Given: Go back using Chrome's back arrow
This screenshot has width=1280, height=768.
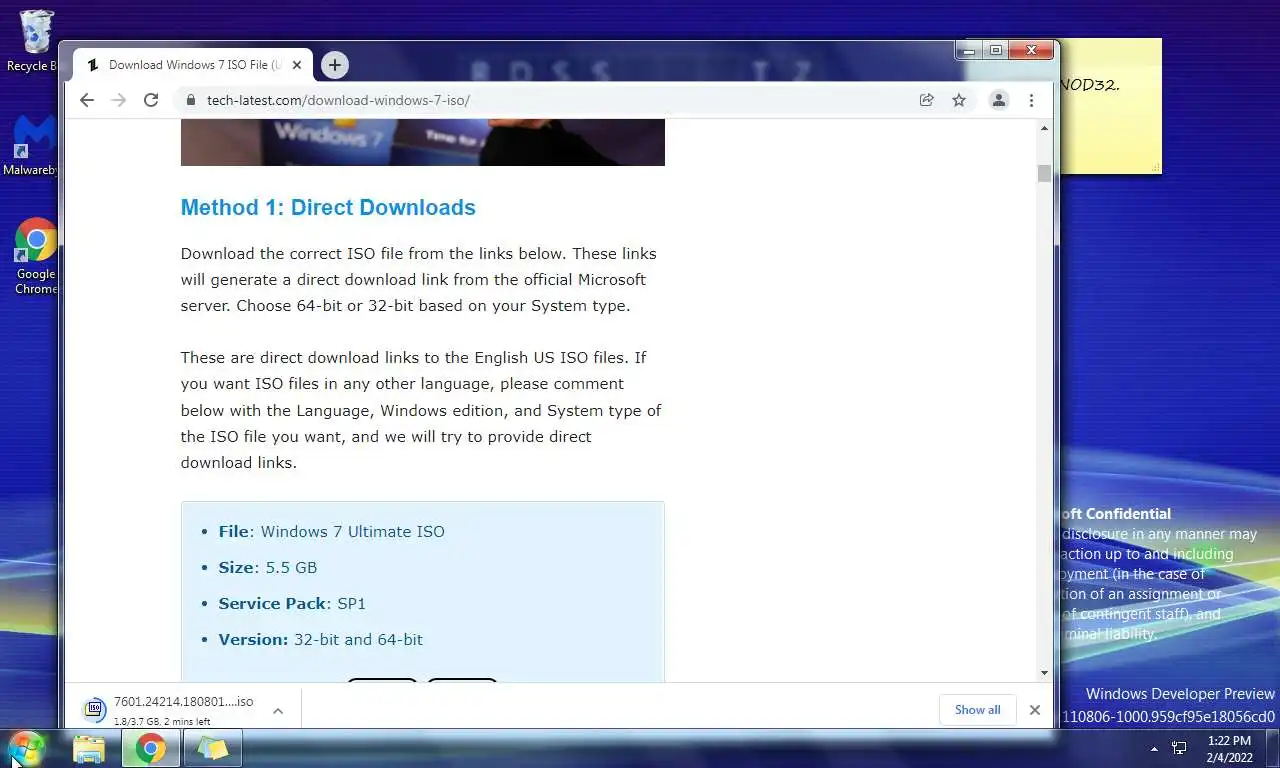Looking at the screenshot, I should (87, 100).
